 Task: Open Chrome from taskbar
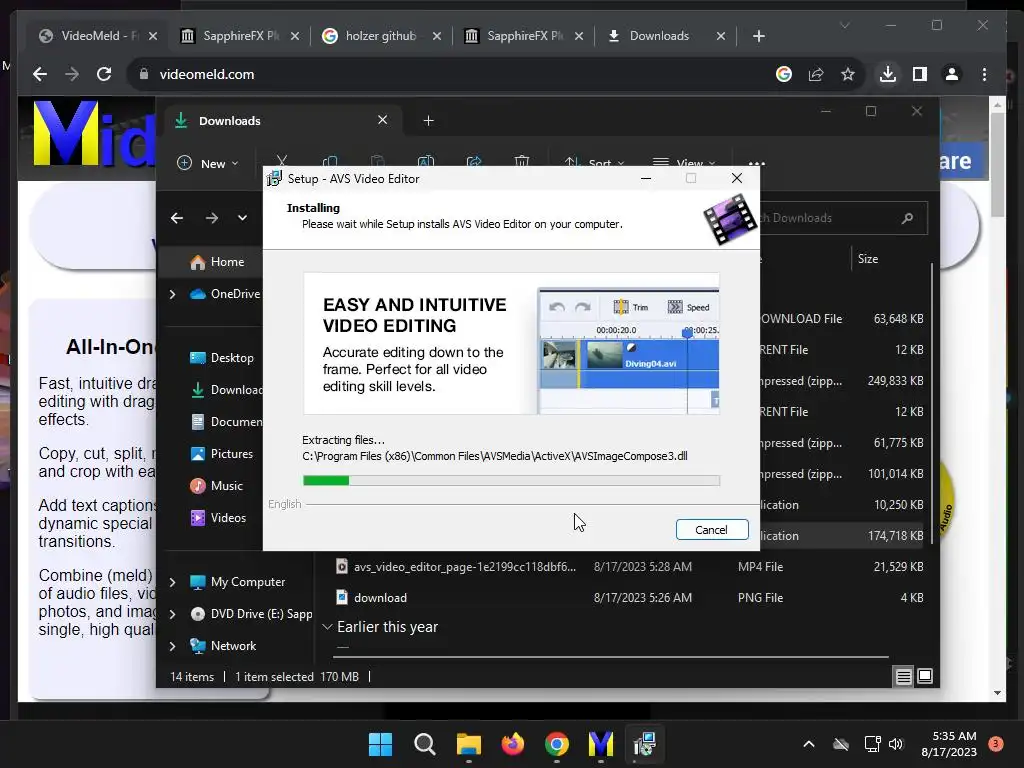pyautogui.click(x=556, y=744)
